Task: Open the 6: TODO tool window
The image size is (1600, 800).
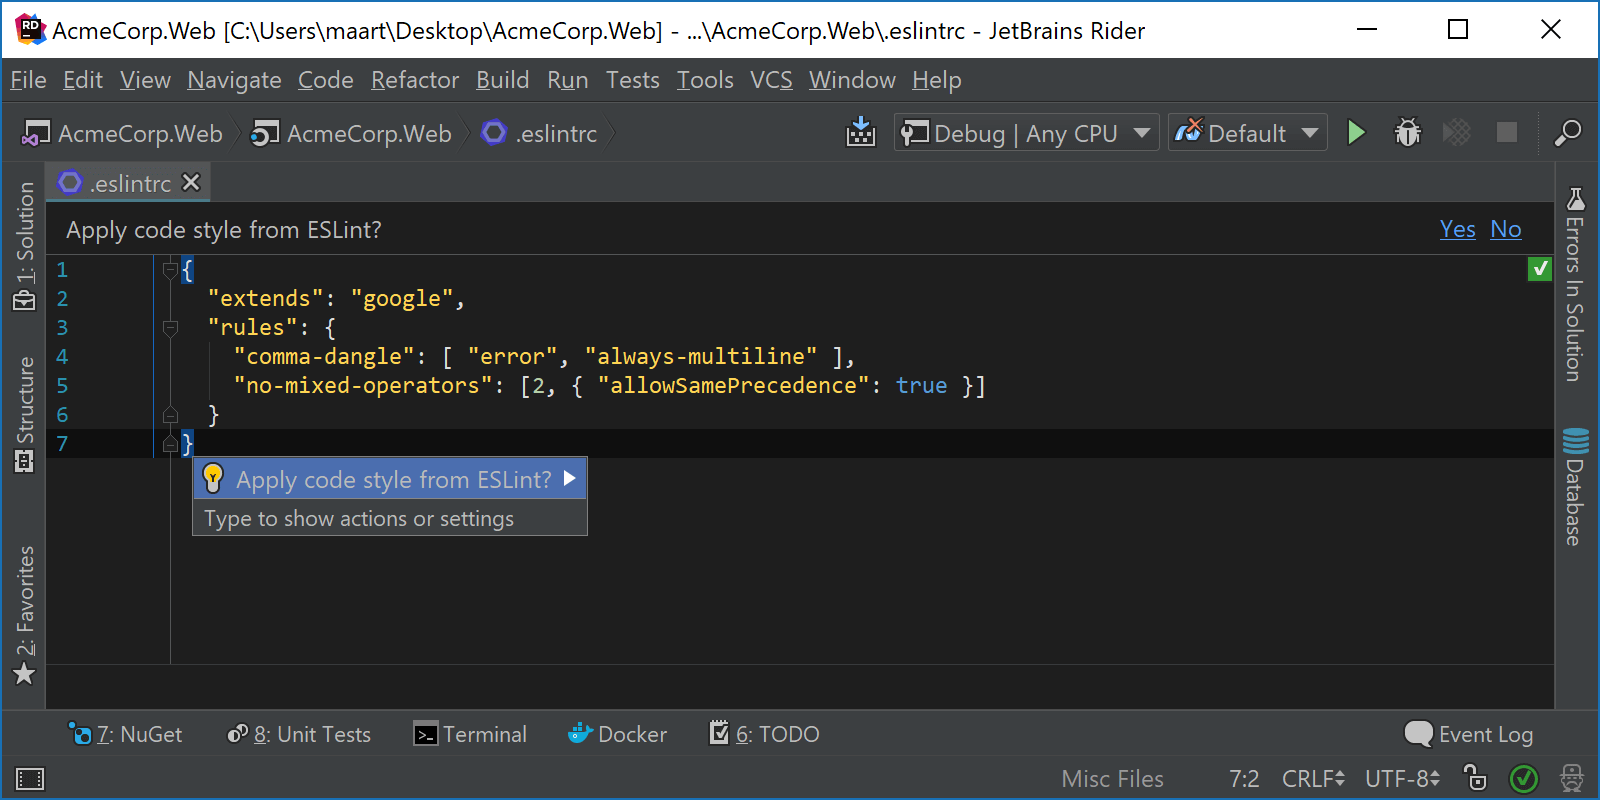Action: [x=764, y=734]
